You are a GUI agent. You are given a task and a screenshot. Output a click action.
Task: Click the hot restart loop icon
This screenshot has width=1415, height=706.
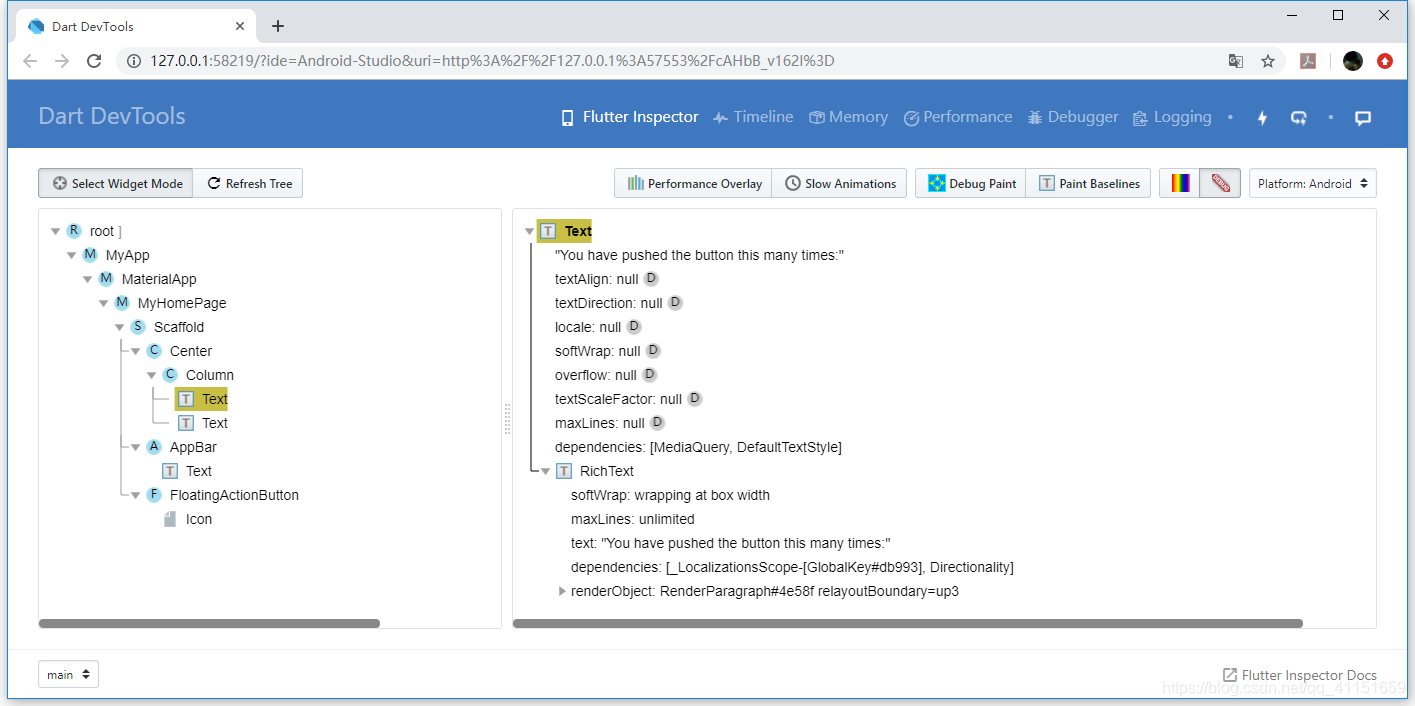coord(1298,117)
